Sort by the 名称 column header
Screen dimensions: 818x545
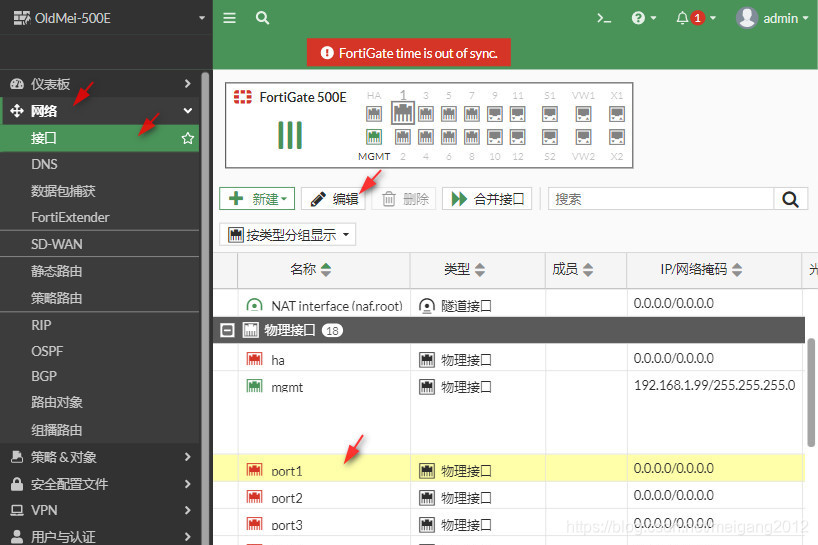(x=324, y=270)
